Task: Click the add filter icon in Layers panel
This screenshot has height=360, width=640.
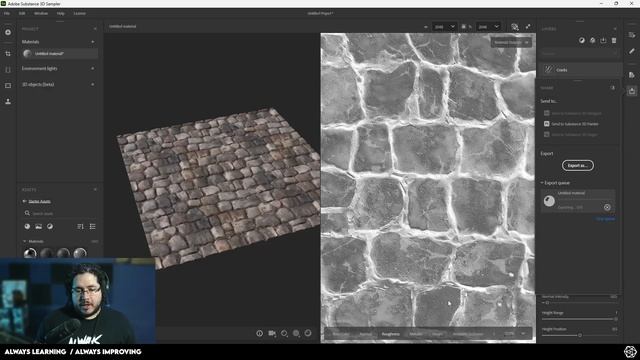Action: pos(592,40)
